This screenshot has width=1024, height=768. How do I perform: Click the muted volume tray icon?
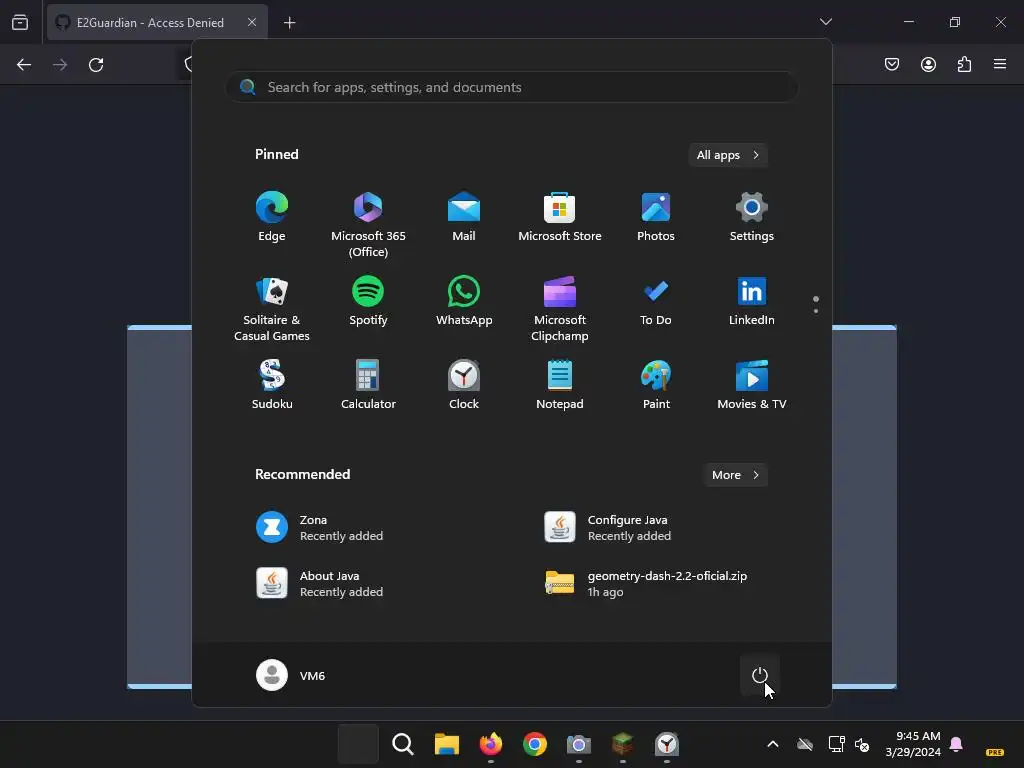pos(862,744)
